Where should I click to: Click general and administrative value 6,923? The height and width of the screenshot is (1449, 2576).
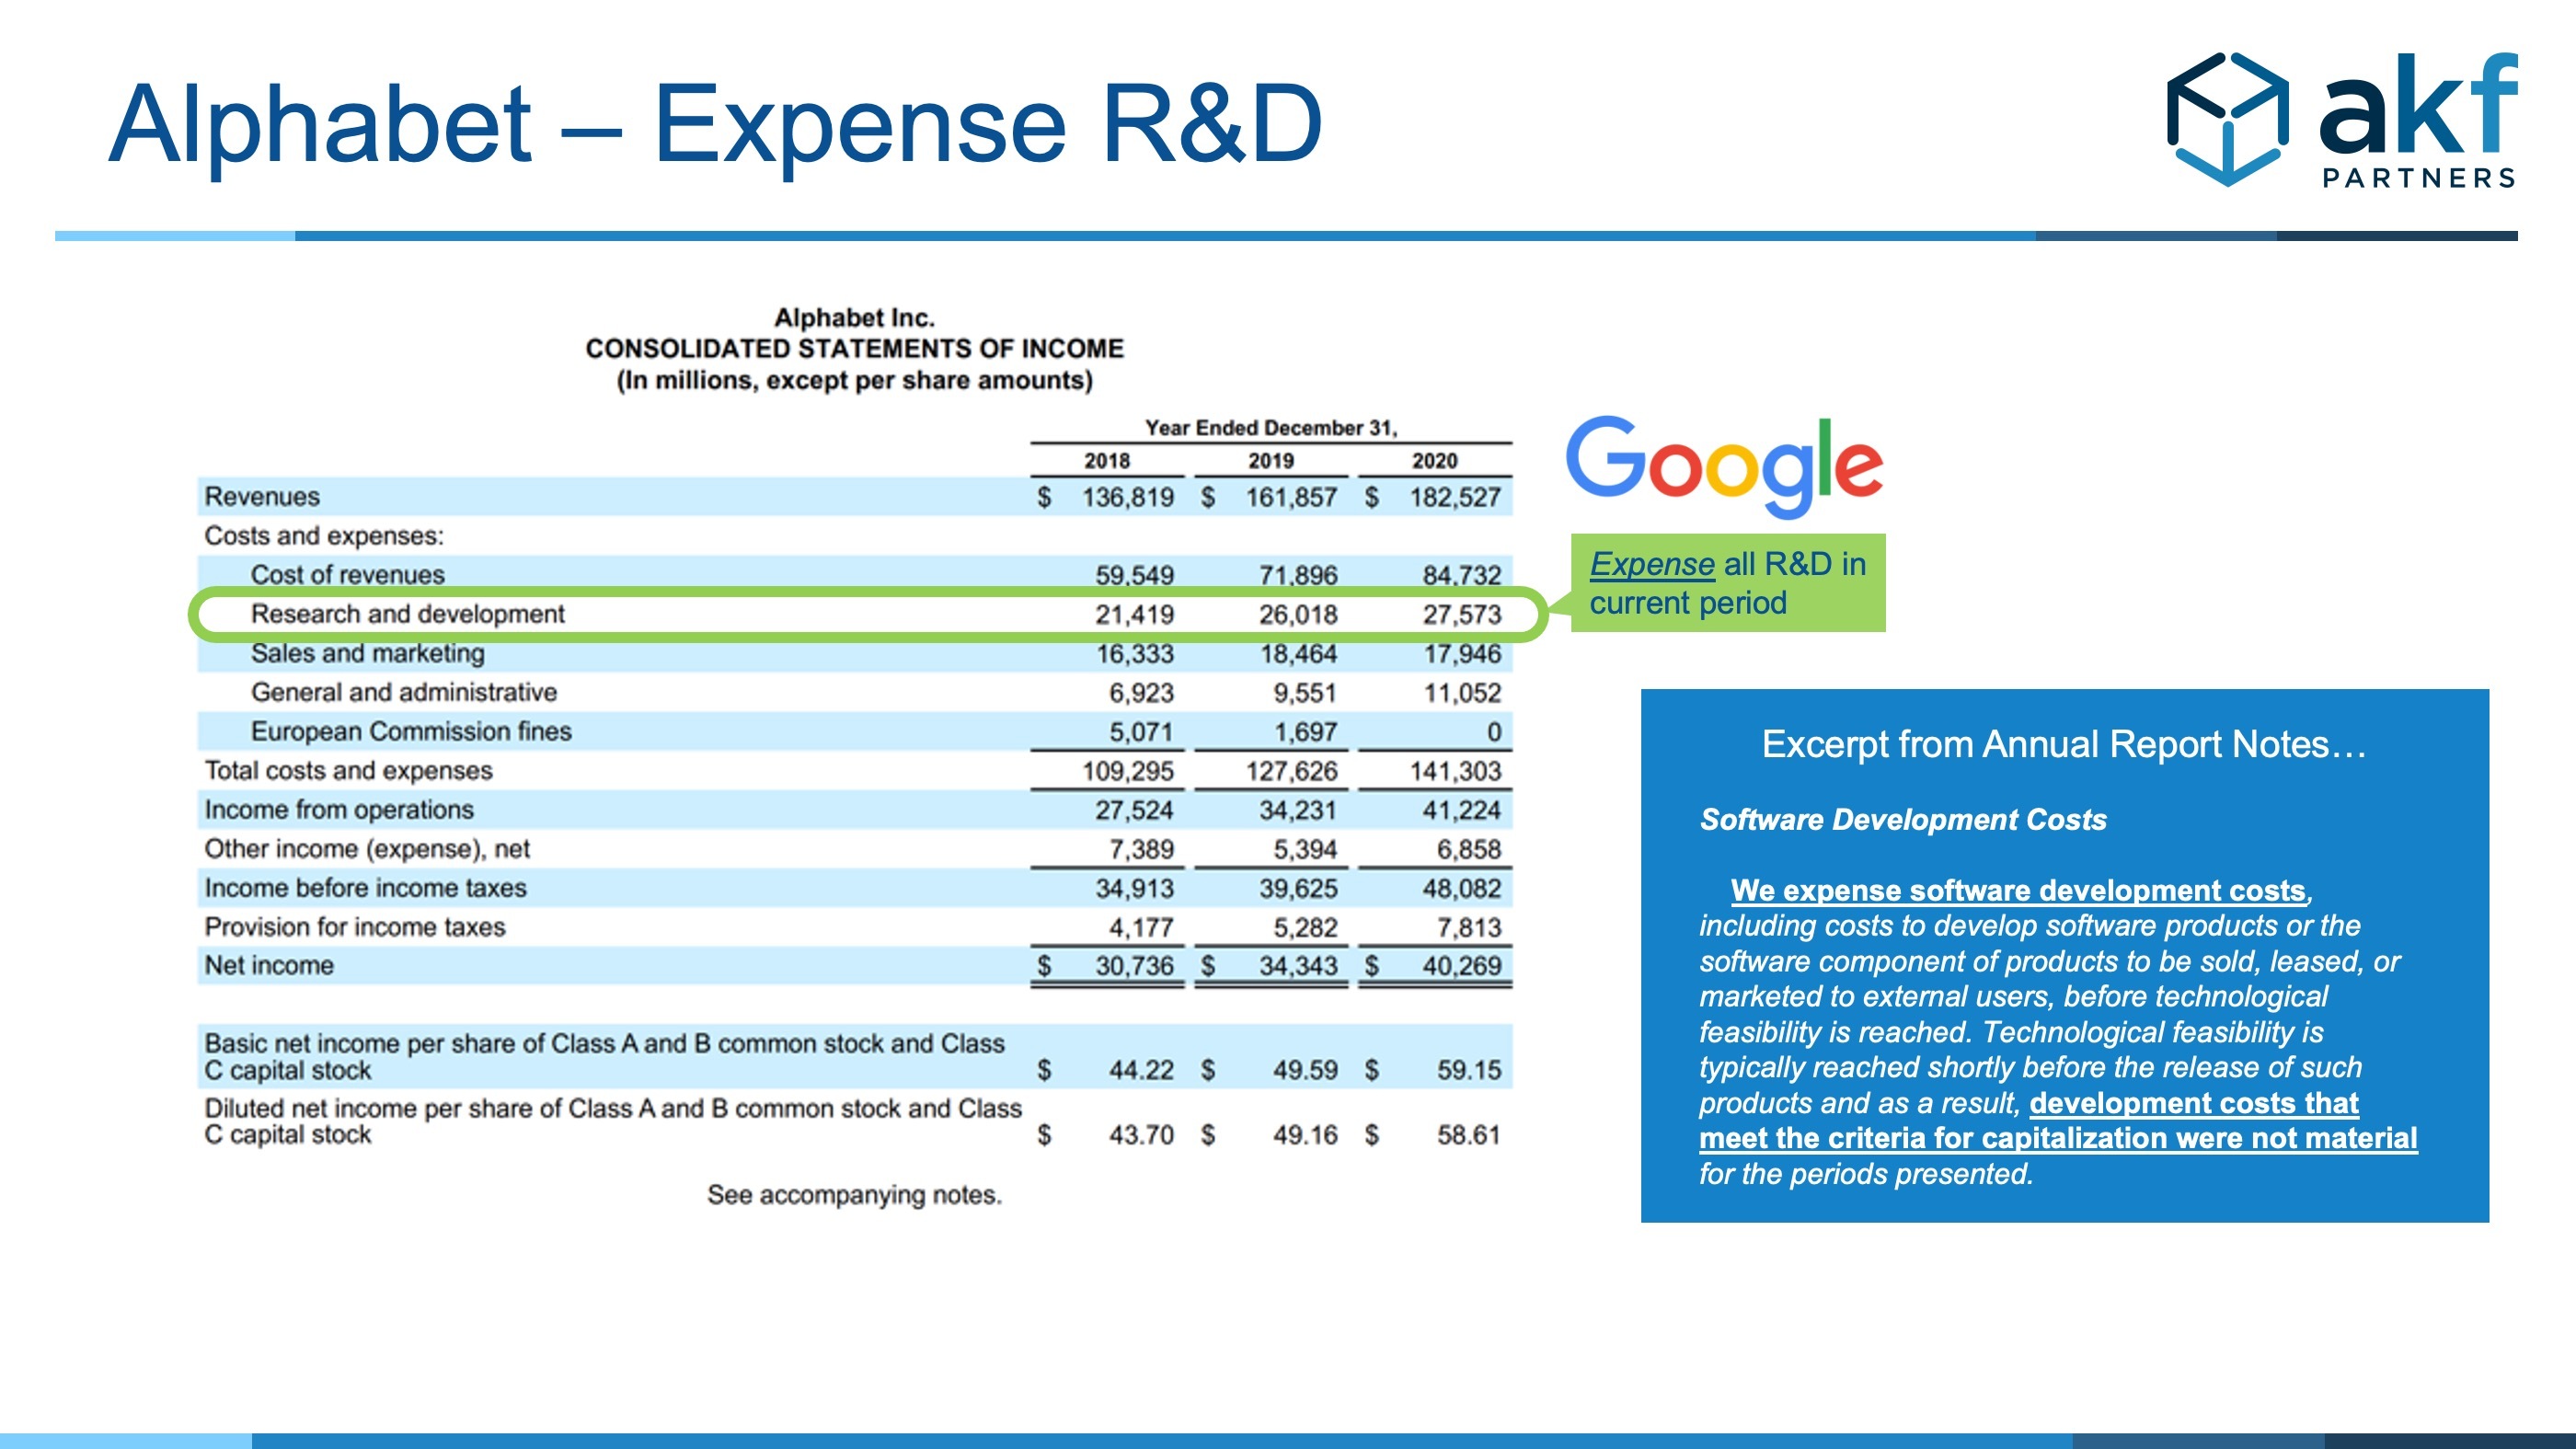tap(1141, 693)
